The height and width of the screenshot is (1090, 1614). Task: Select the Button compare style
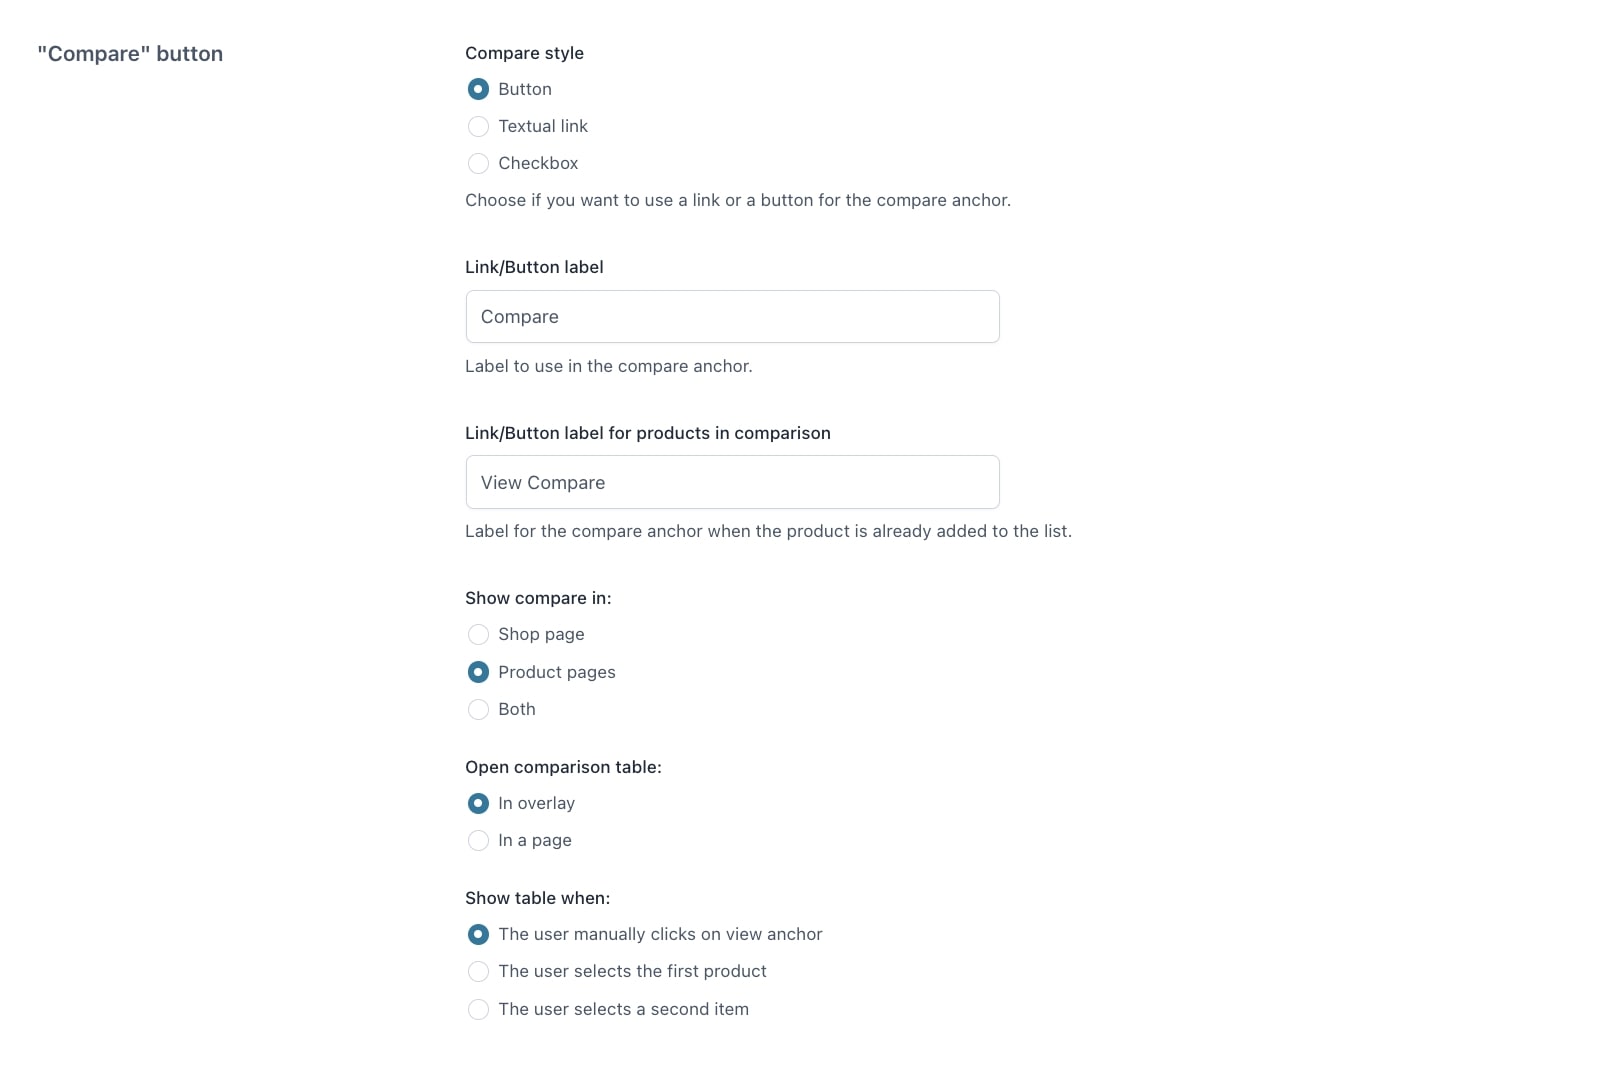tap(478, 89)
